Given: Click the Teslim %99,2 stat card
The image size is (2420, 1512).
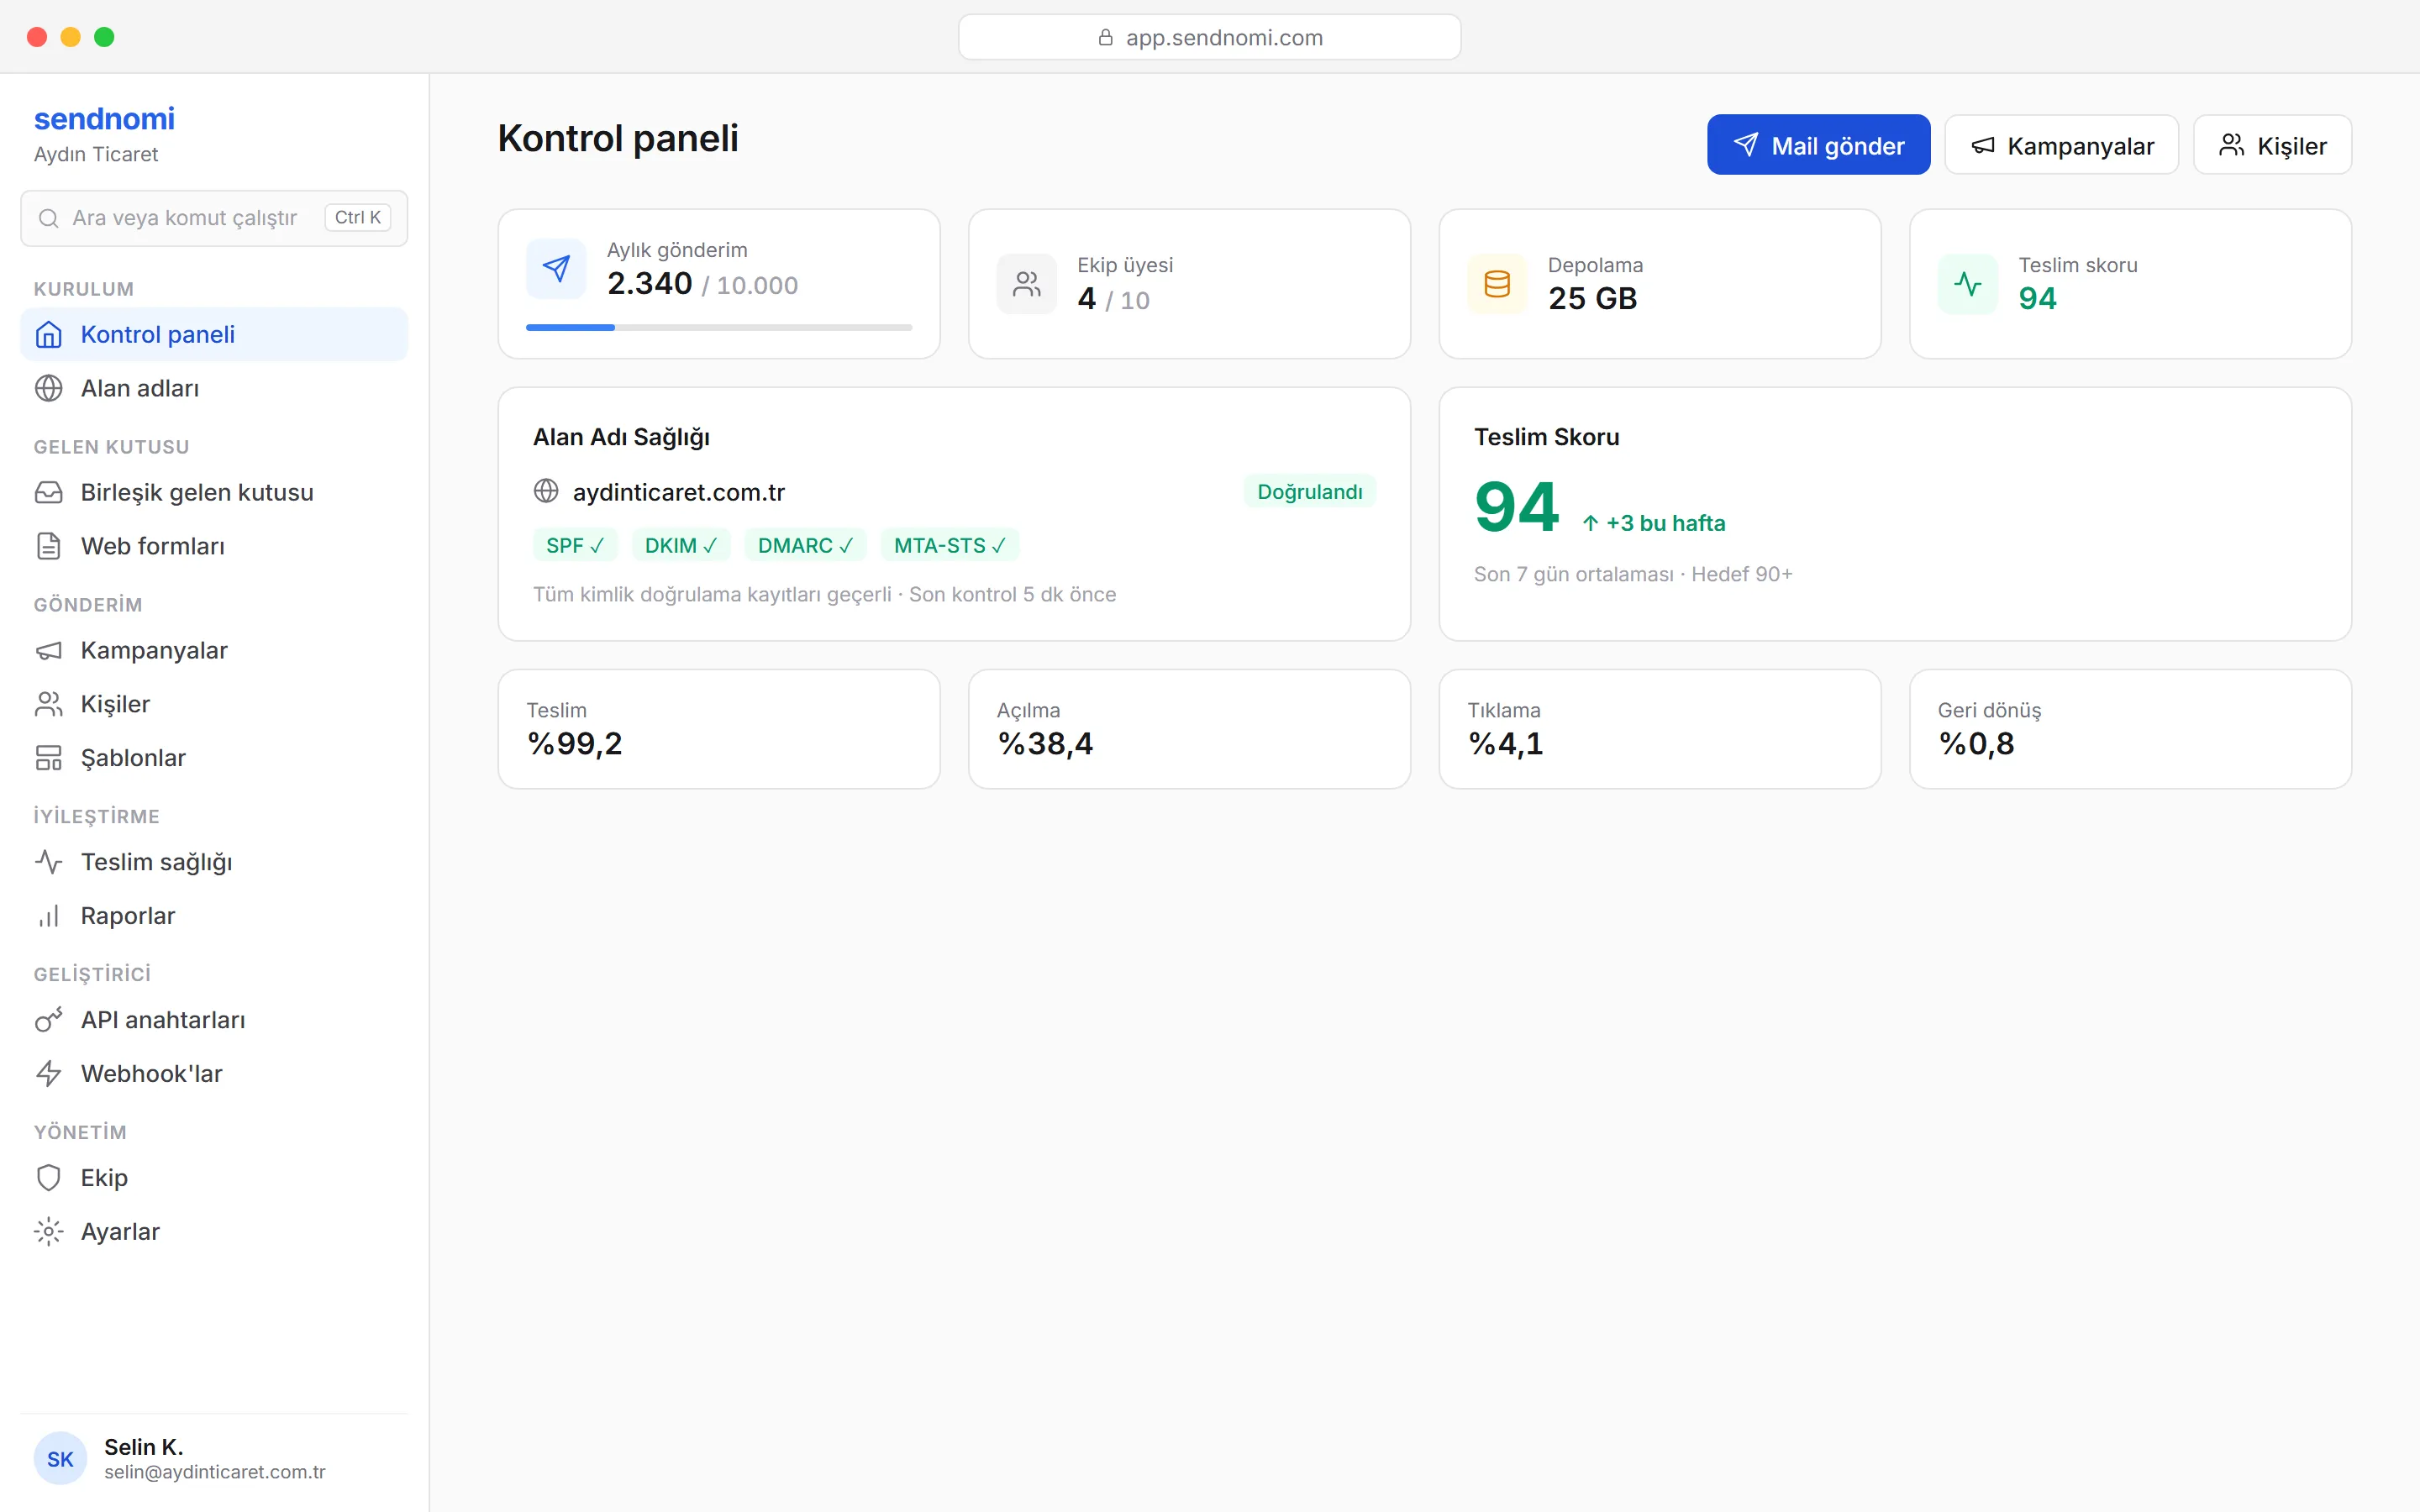Looking at the screenshot, I should click(x=719, y=729).
